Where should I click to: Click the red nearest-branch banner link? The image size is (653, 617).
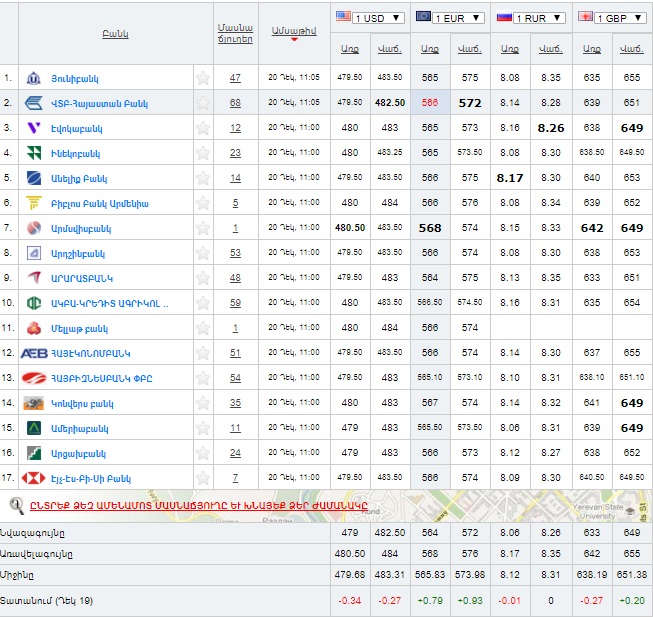199,505
